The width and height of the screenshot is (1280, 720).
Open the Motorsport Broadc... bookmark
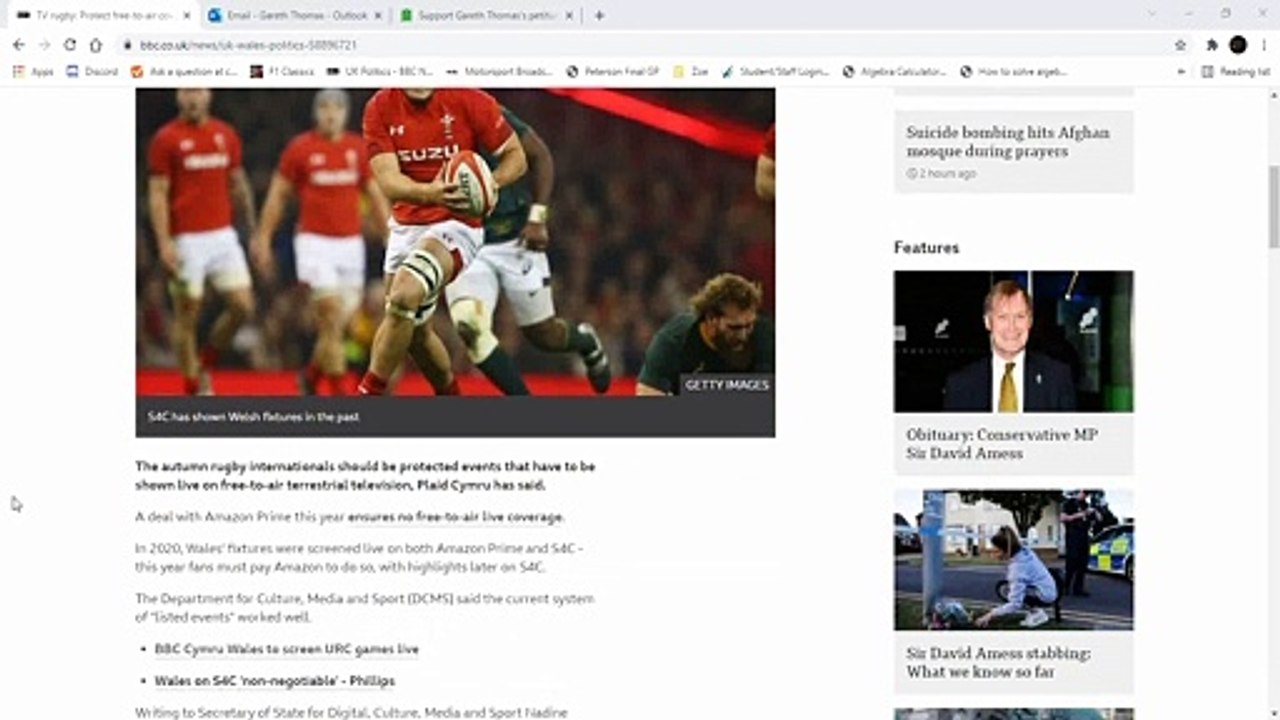click(x=500, y=72)
